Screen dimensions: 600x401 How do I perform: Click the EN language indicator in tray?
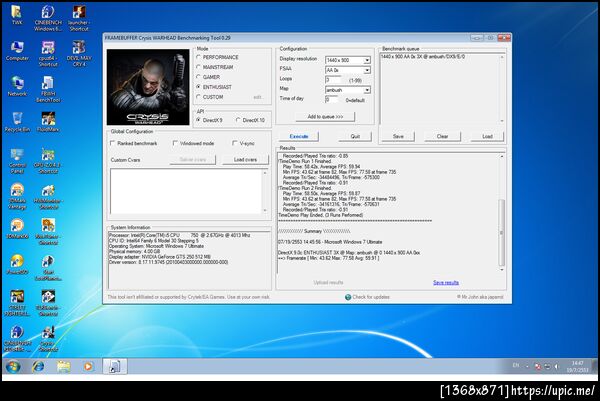click(x=516, y=365)
